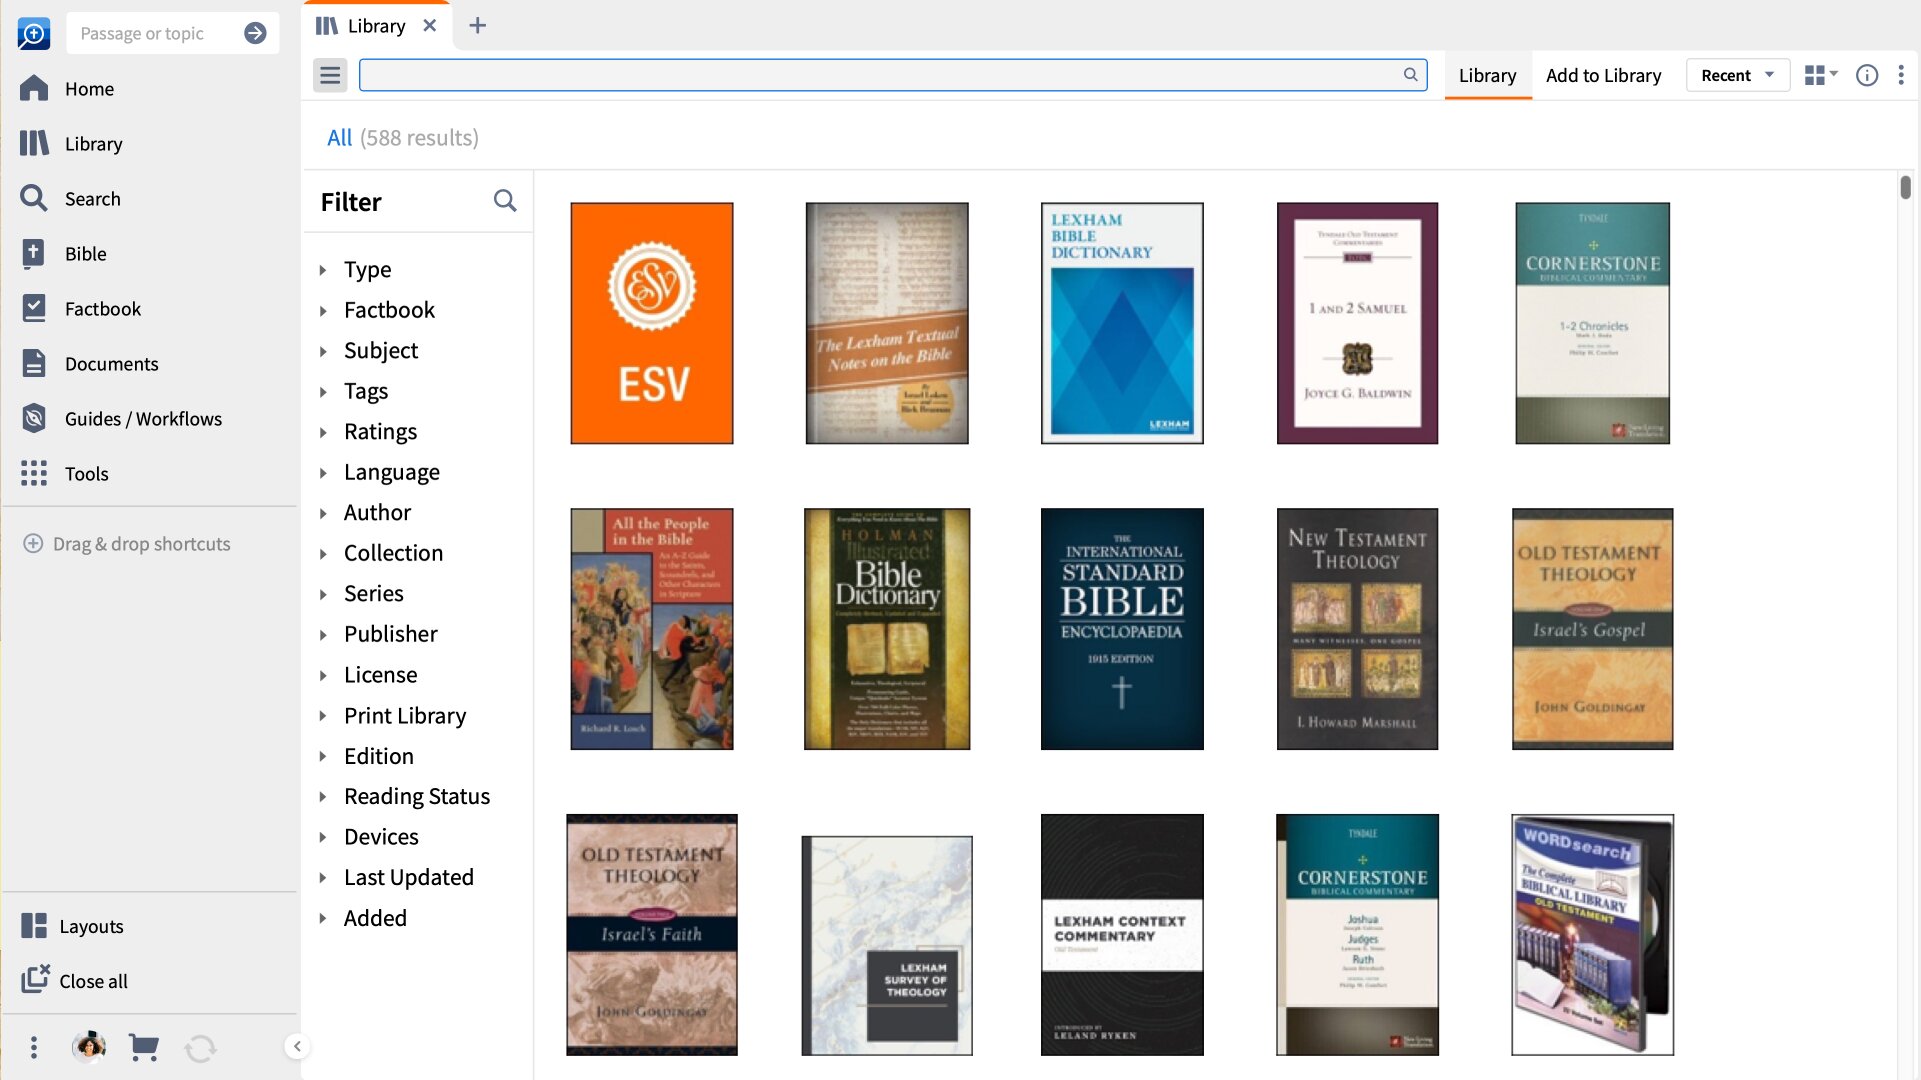Toggle the filter sidebar hamburger button
The width and height of the screenshot is (1921, 1080).
[x=330, y=75]
